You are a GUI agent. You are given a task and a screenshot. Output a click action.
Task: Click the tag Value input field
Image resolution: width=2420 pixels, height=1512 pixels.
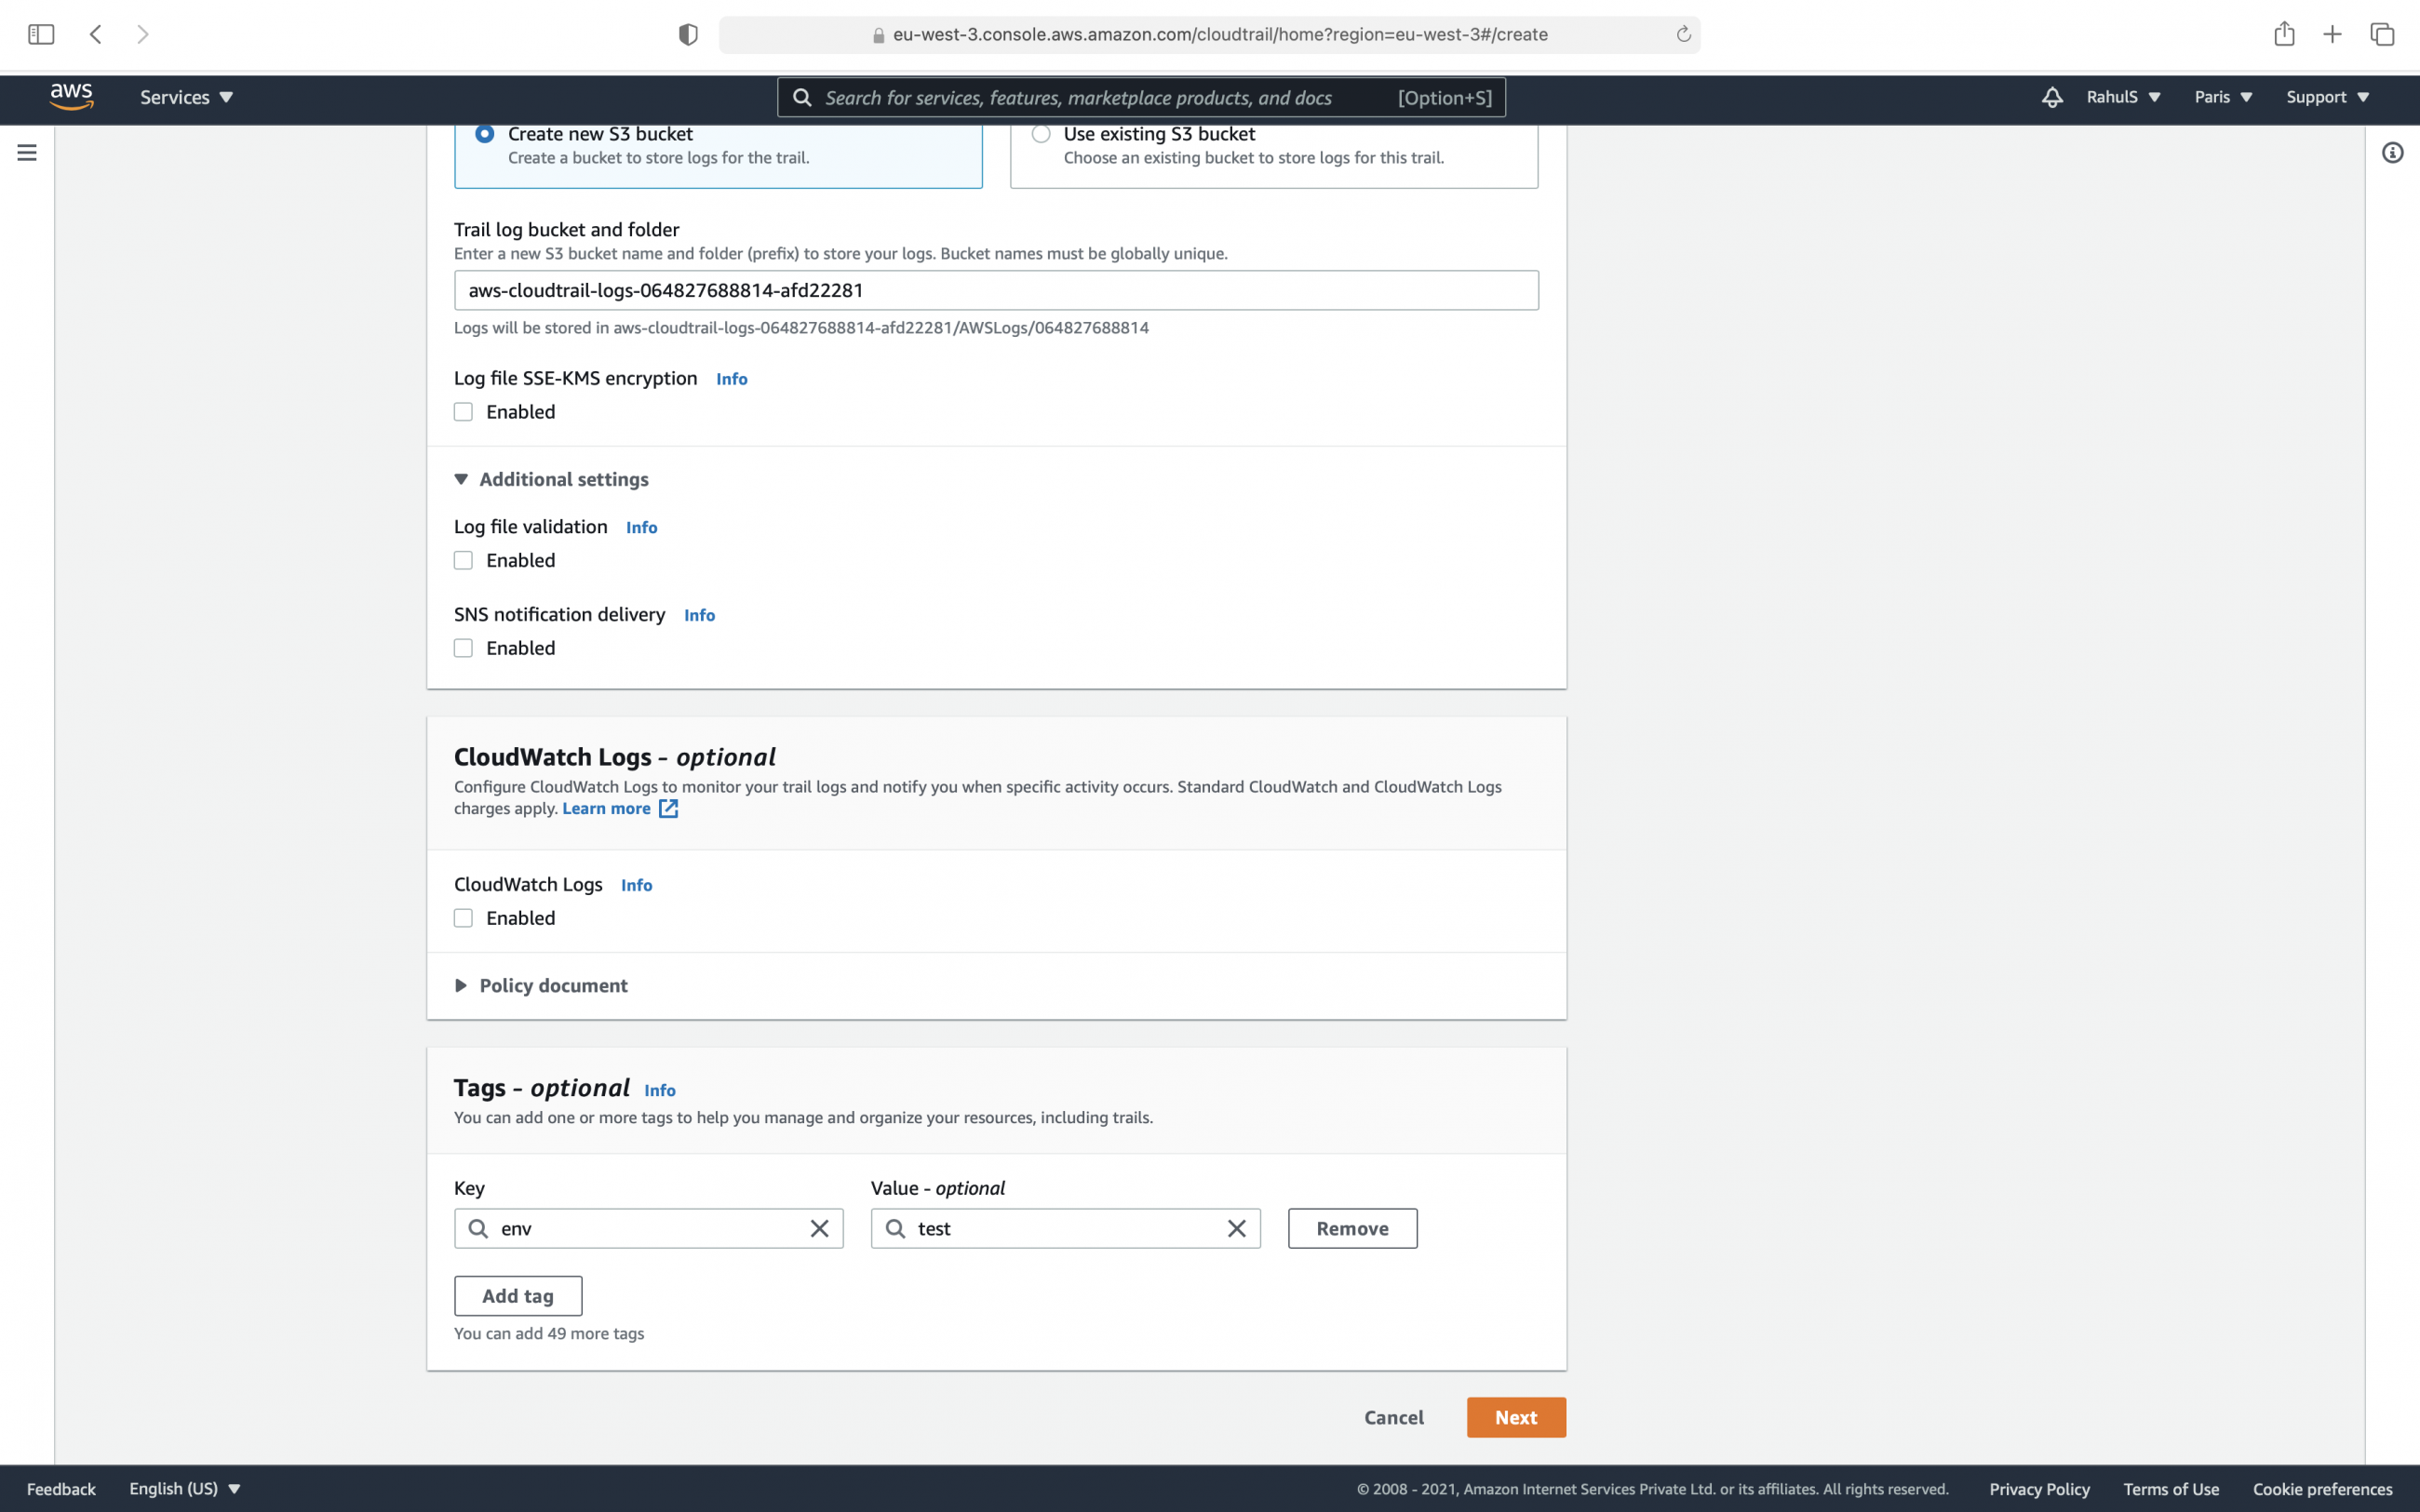[x=1065, y=1228]
